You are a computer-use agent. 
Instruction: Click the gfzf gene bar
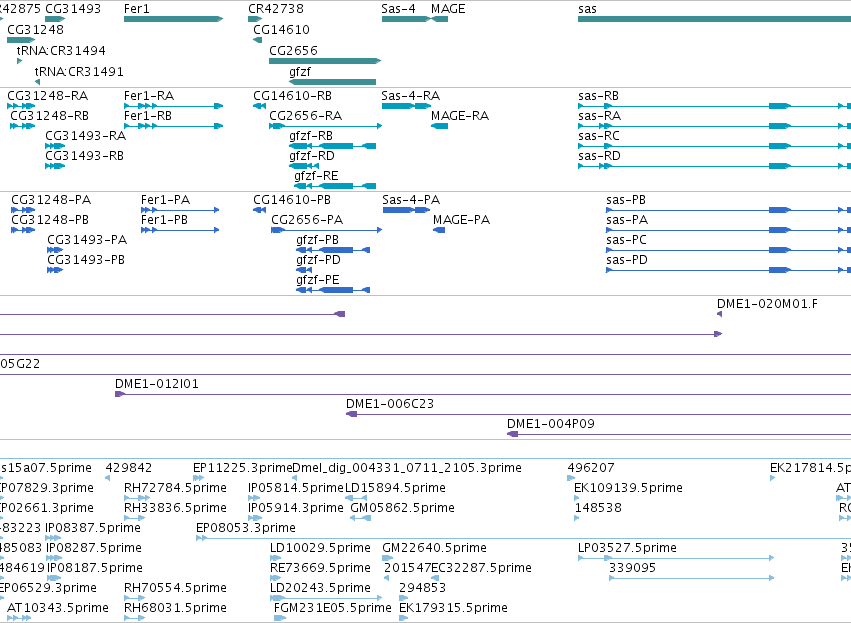[332, 82]
